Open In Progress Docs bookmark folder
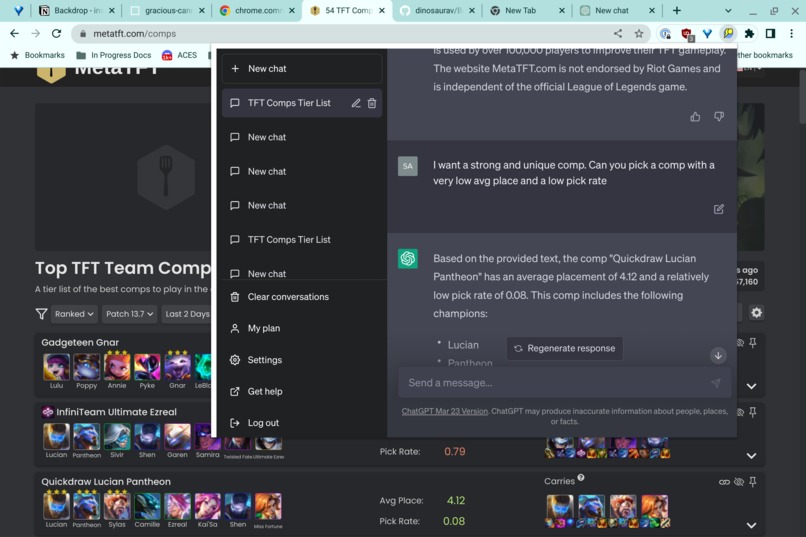 (114, 55)
